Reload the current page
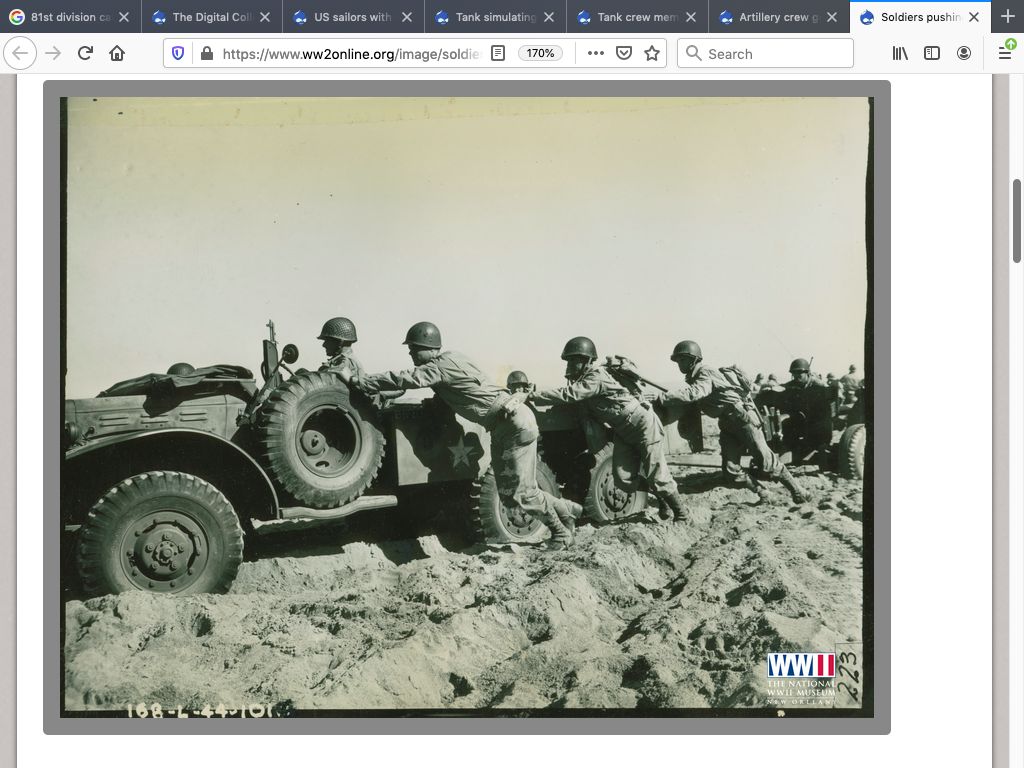 tap(85, 53)
